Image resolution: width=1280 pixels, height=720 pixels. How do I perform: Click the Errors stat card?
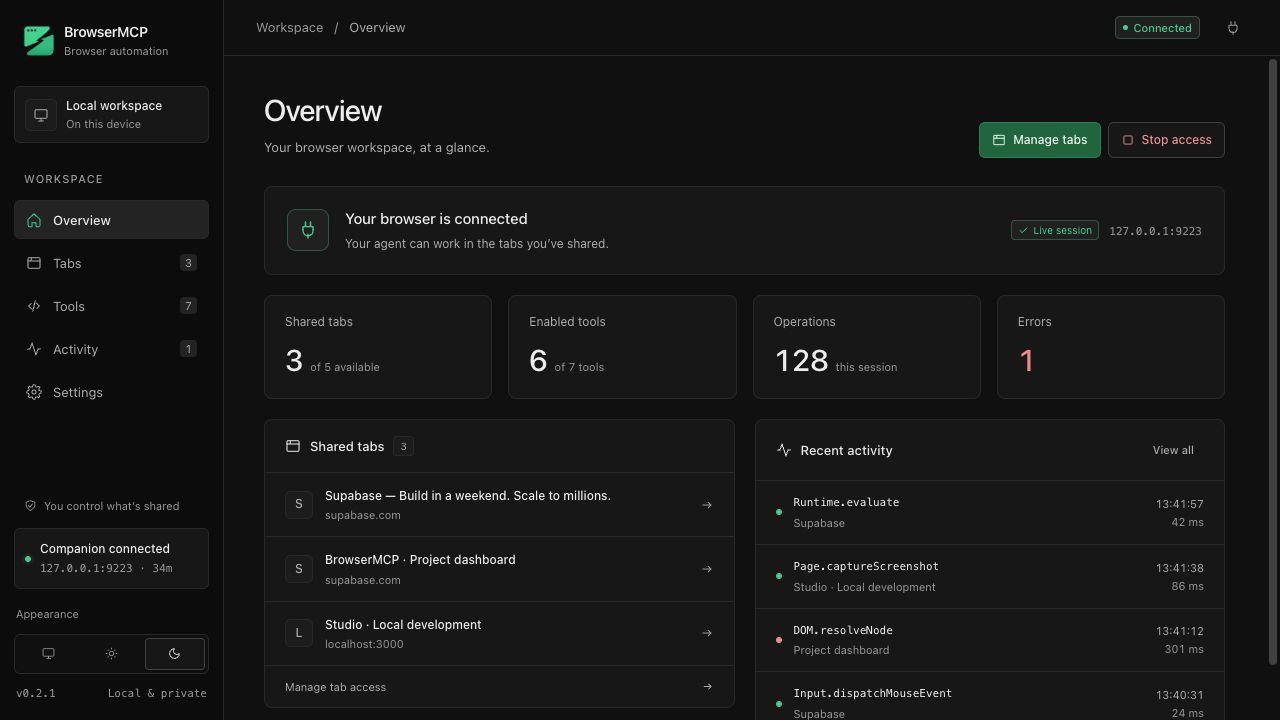point(1111,347)
